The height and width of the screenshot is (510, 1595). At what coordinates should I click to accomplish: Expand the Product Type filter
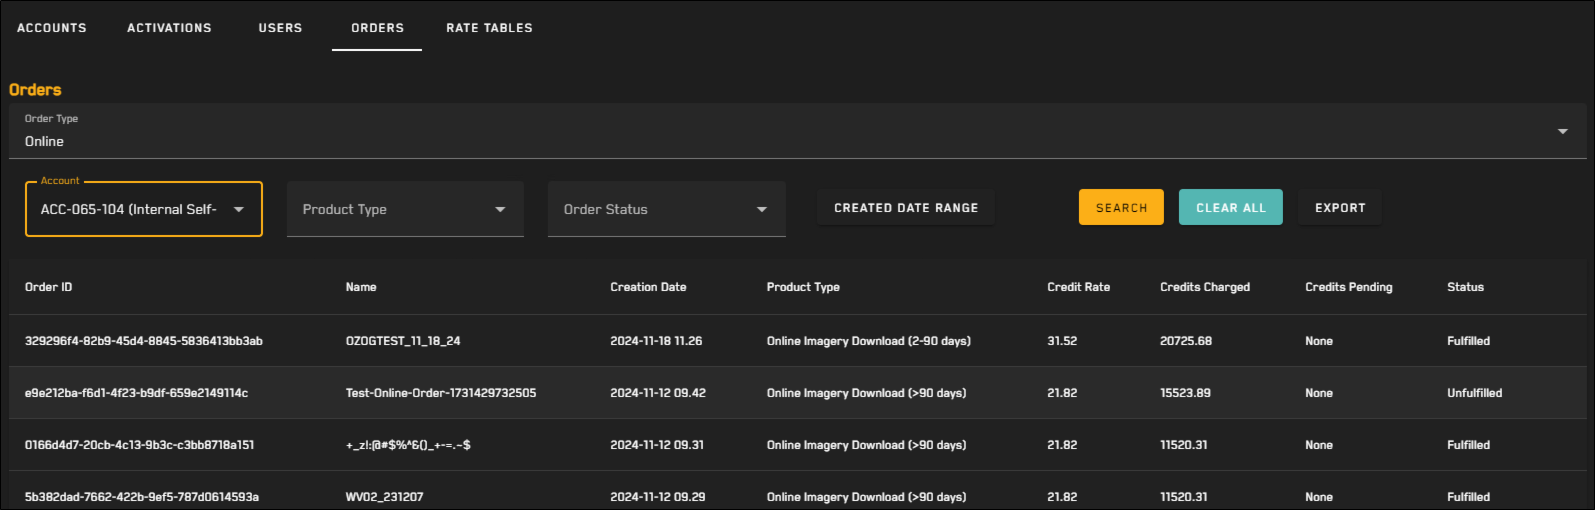click(x=405, y=209)
